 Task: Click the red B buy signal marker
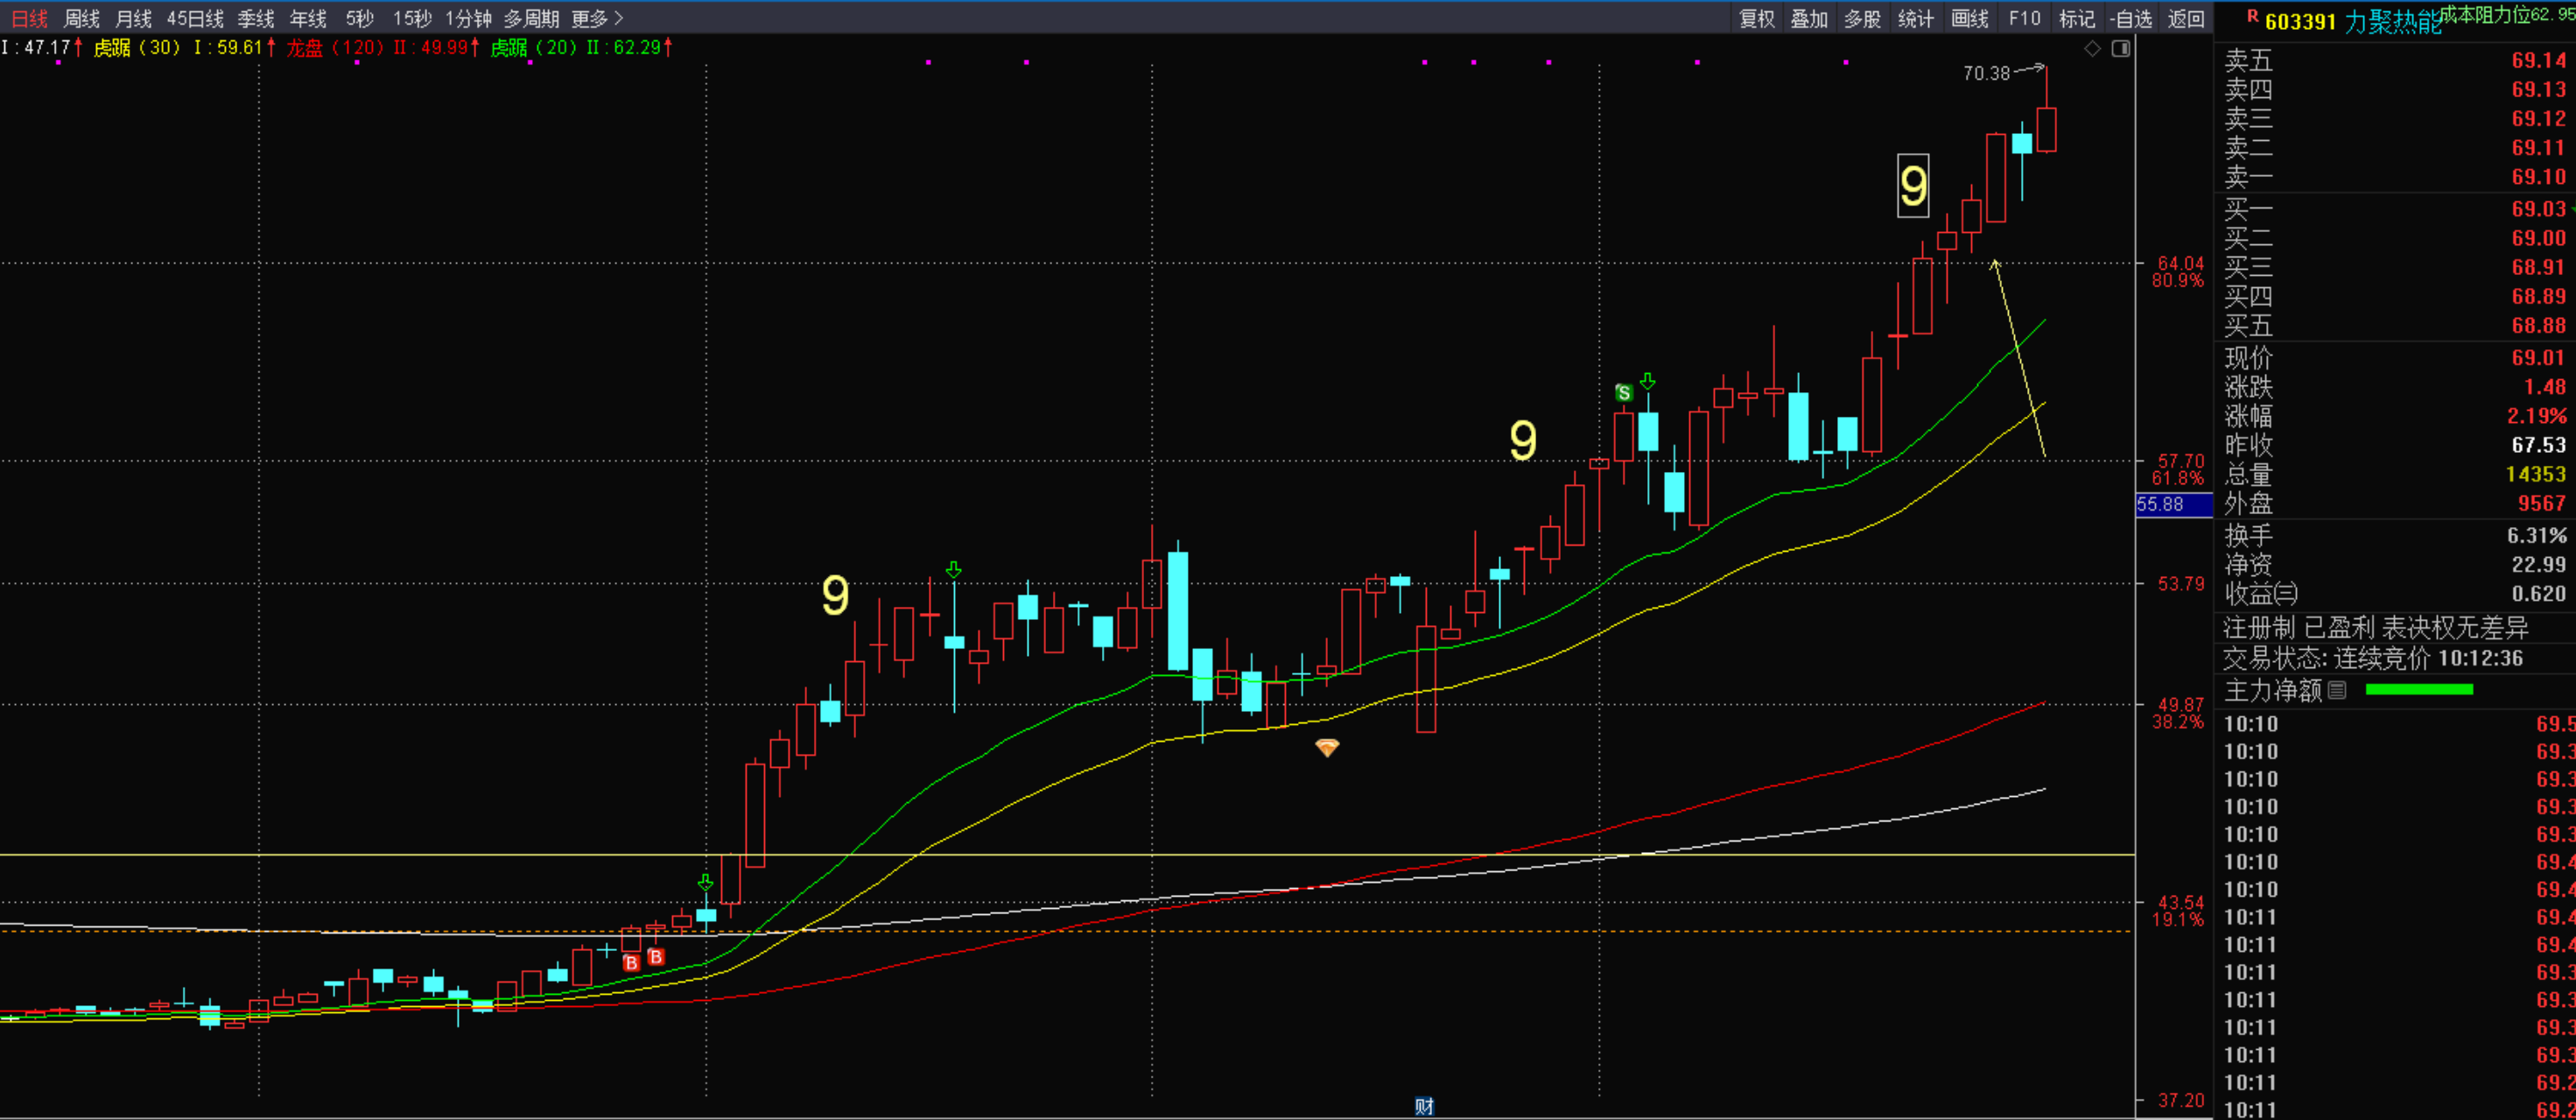click(631, 963)
